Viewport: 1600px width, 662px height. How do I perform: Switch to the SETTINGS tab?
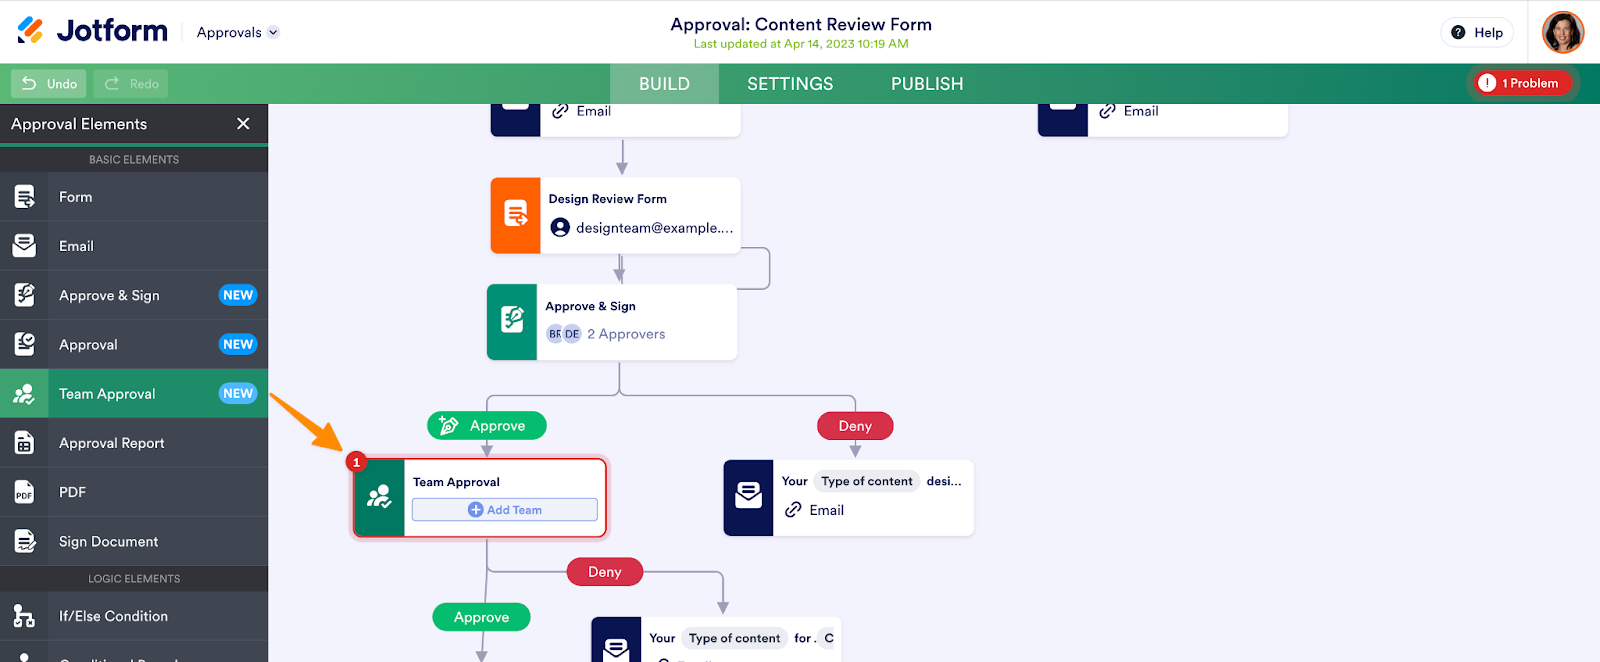[x=790, y=84]
